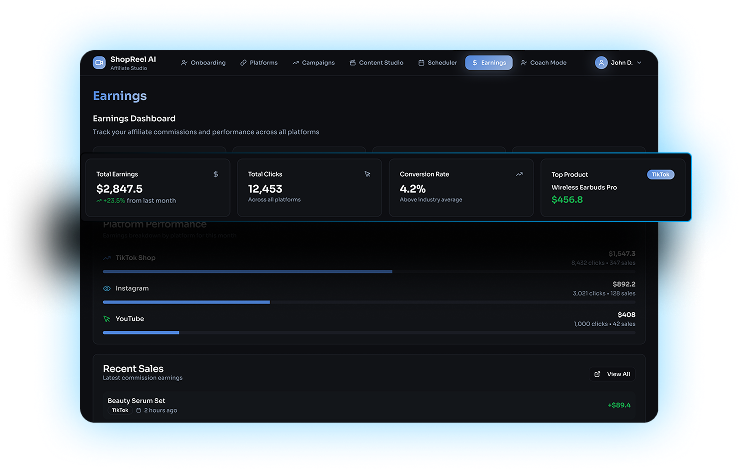Click the TikTok badge on Top Product card
This screenshot has width=742, height=473.
pyautogui.click(x=661, y=174)
